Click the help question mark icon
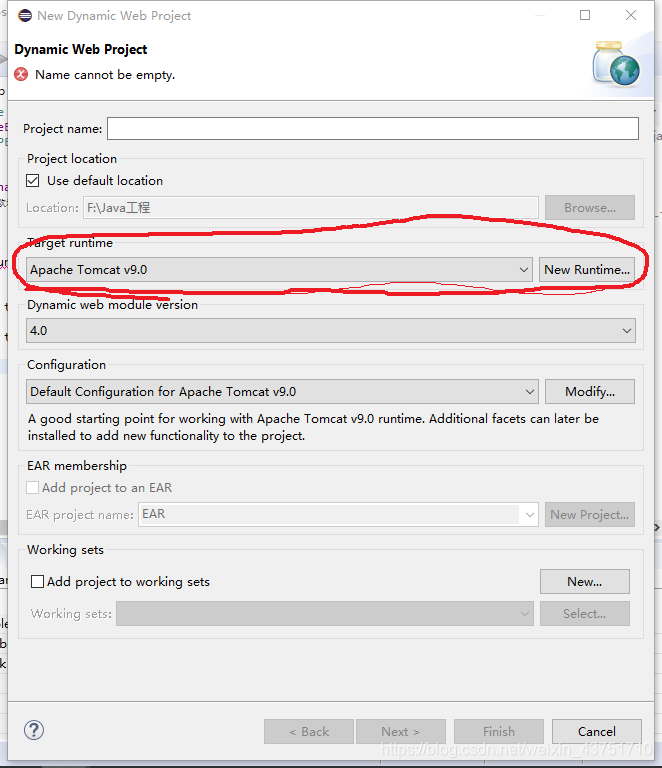The height and width of the screenshot is (768, 662). (x=34, y=730)
